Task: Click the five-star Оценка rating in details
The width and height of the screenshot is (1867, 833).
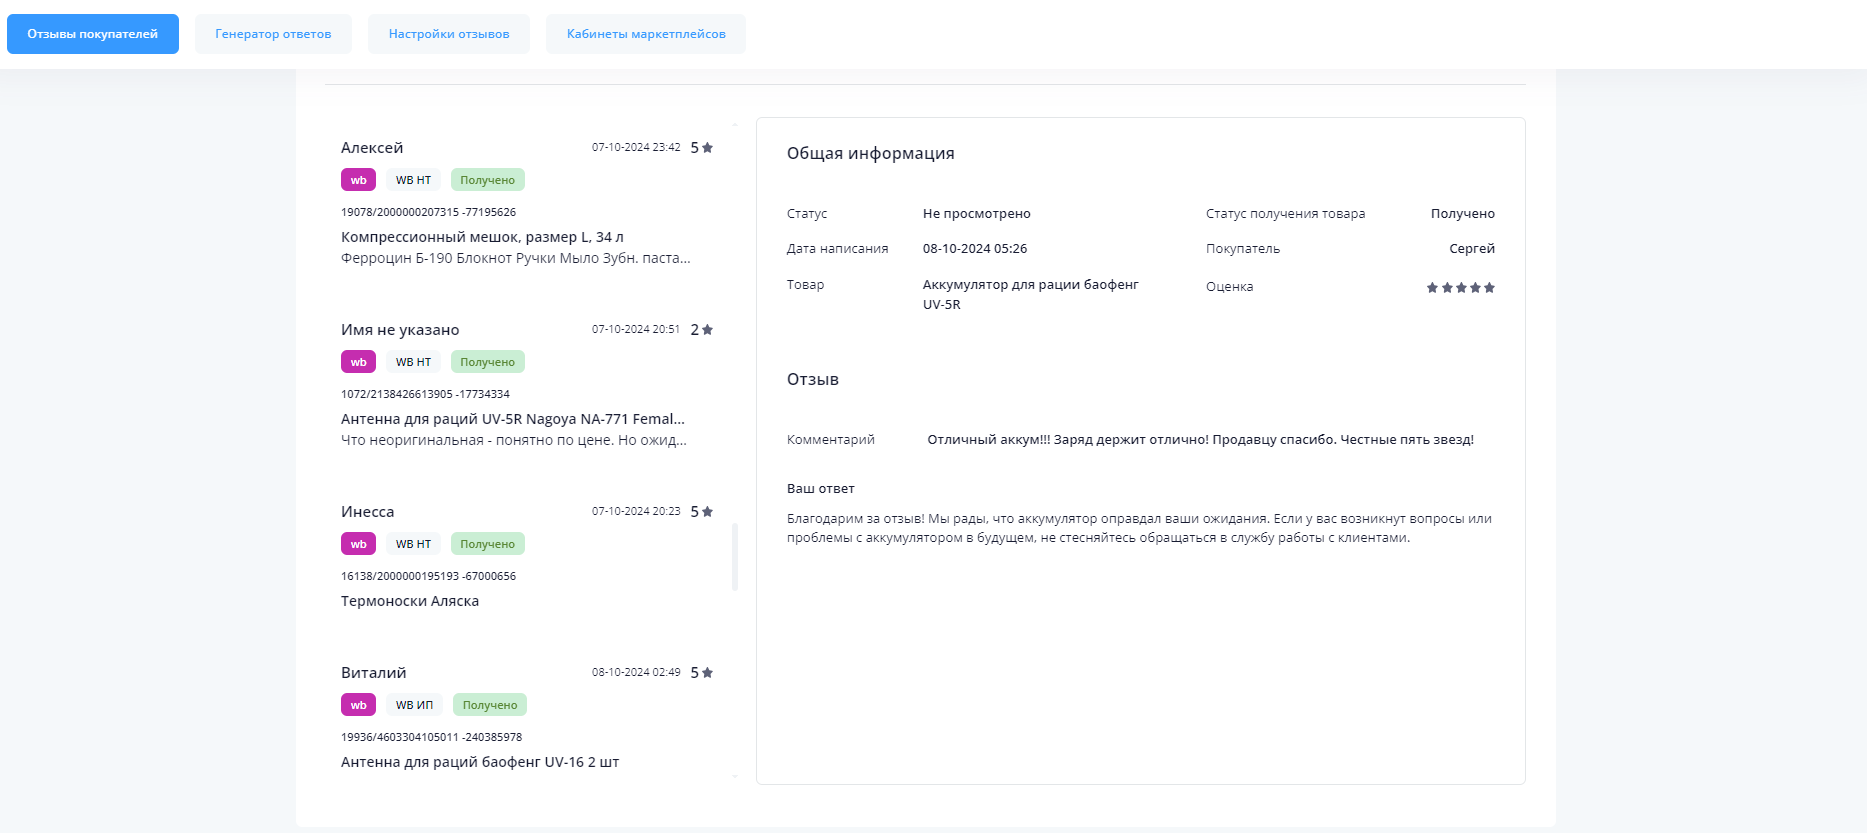Action: tap(1460, 288)
